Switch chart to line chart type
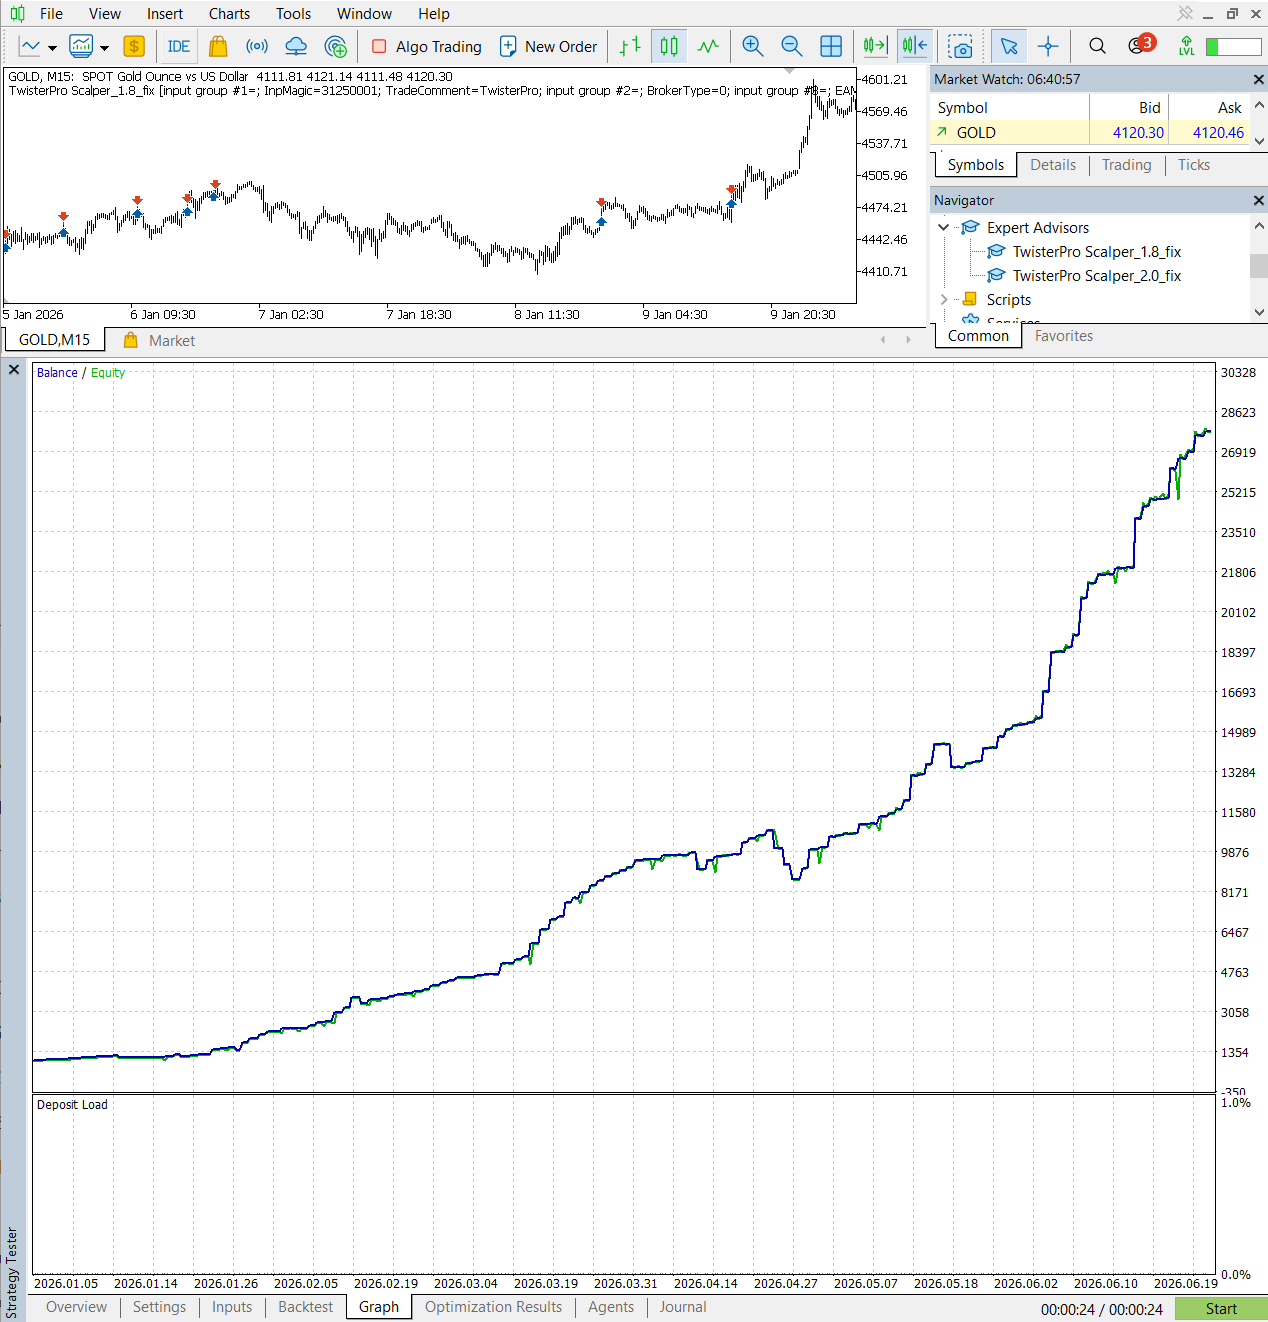Viewport: 1268px width, 1322px height. tap(708, 46)
